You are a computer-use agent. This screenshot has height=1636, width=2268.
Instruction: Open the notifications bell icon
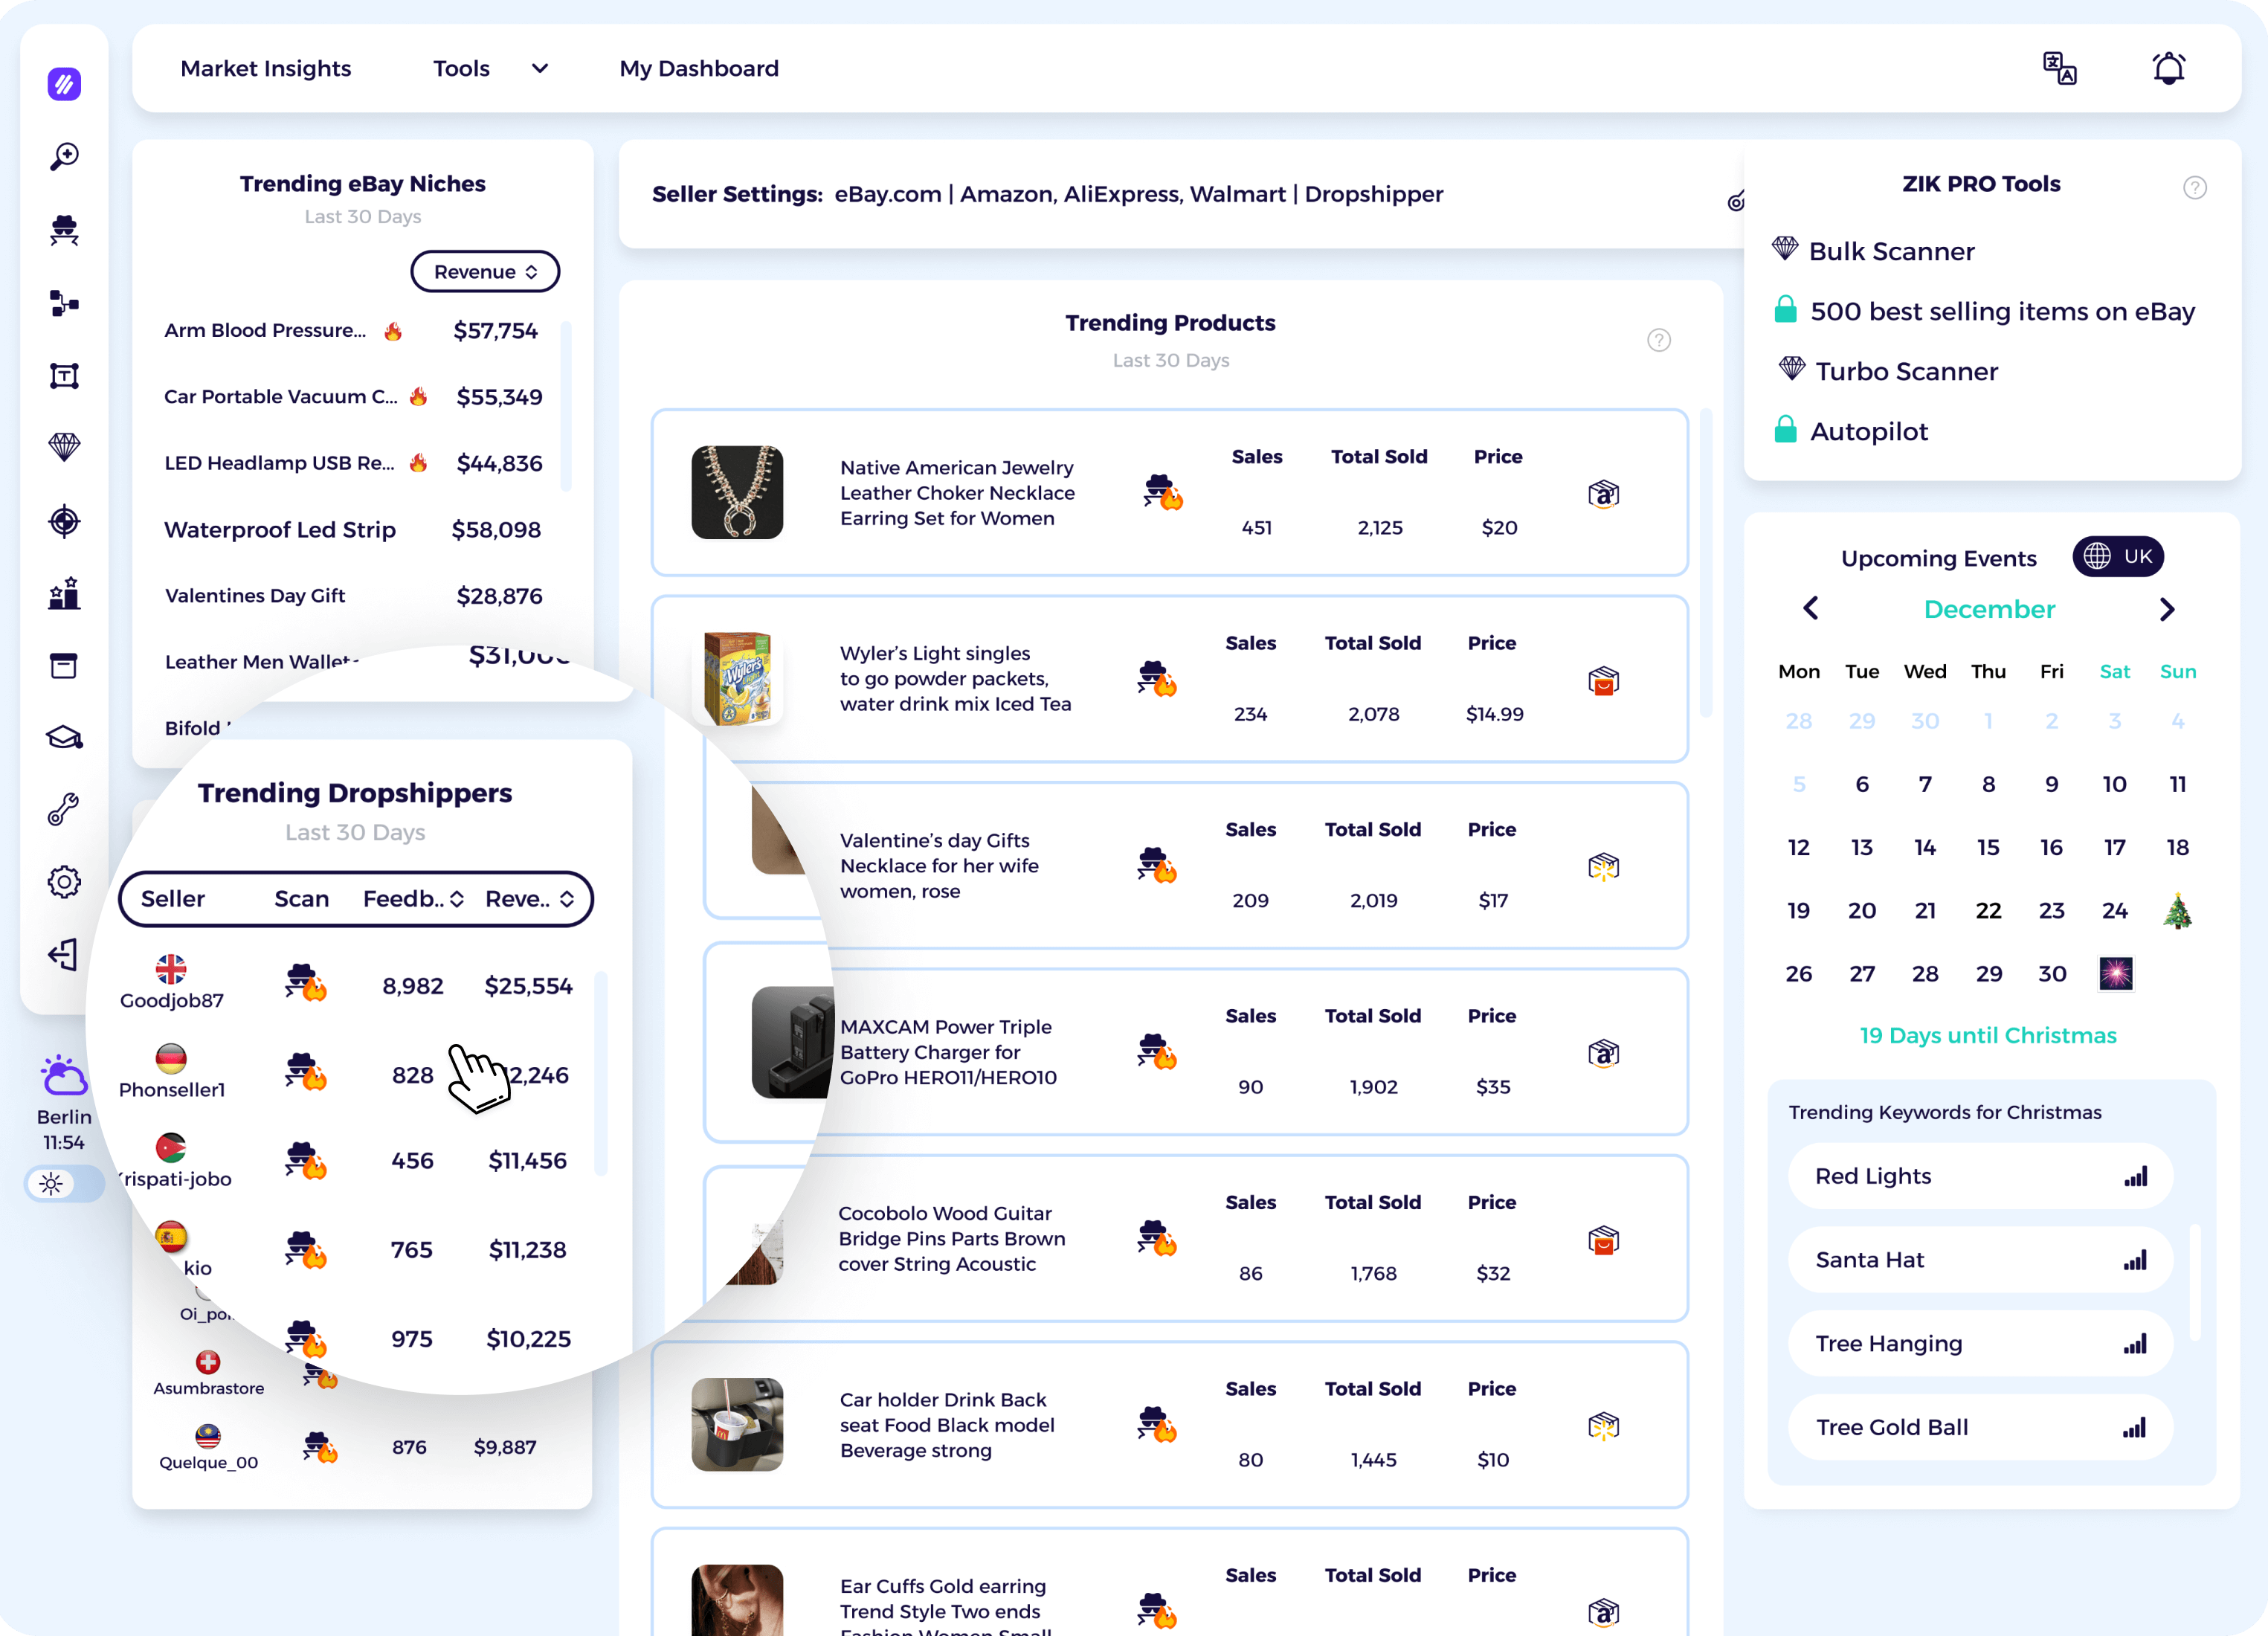point(2169,68)
